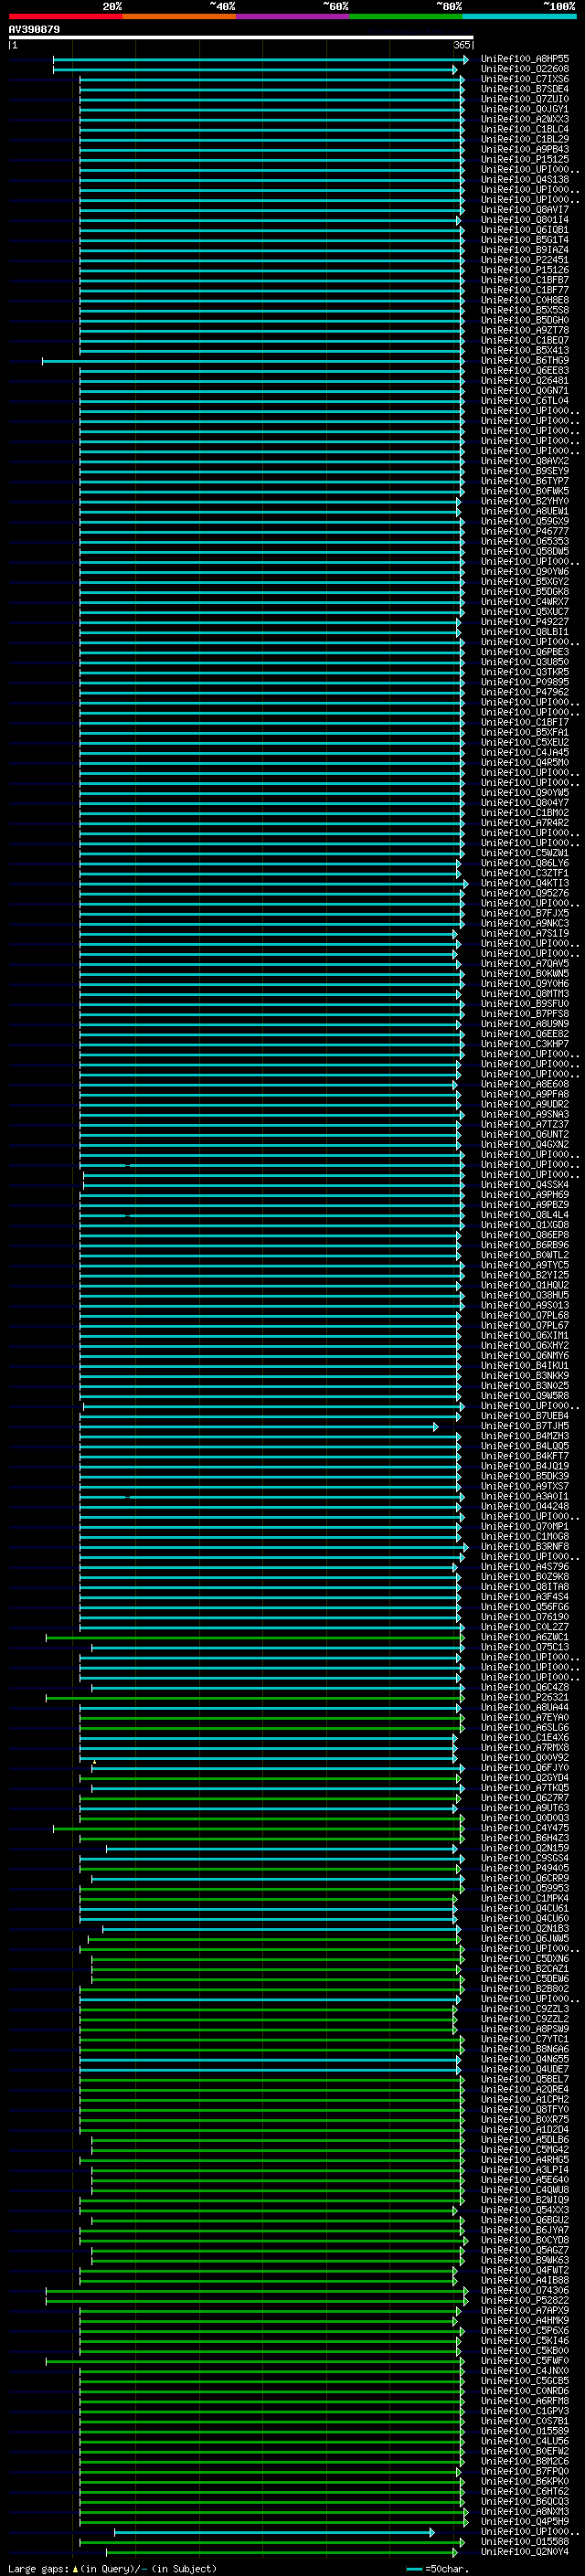The height and width of the screenshot is (2576, 585).
Task: Select entry UniRef100_P15125
Action: (x=525, y=159)
